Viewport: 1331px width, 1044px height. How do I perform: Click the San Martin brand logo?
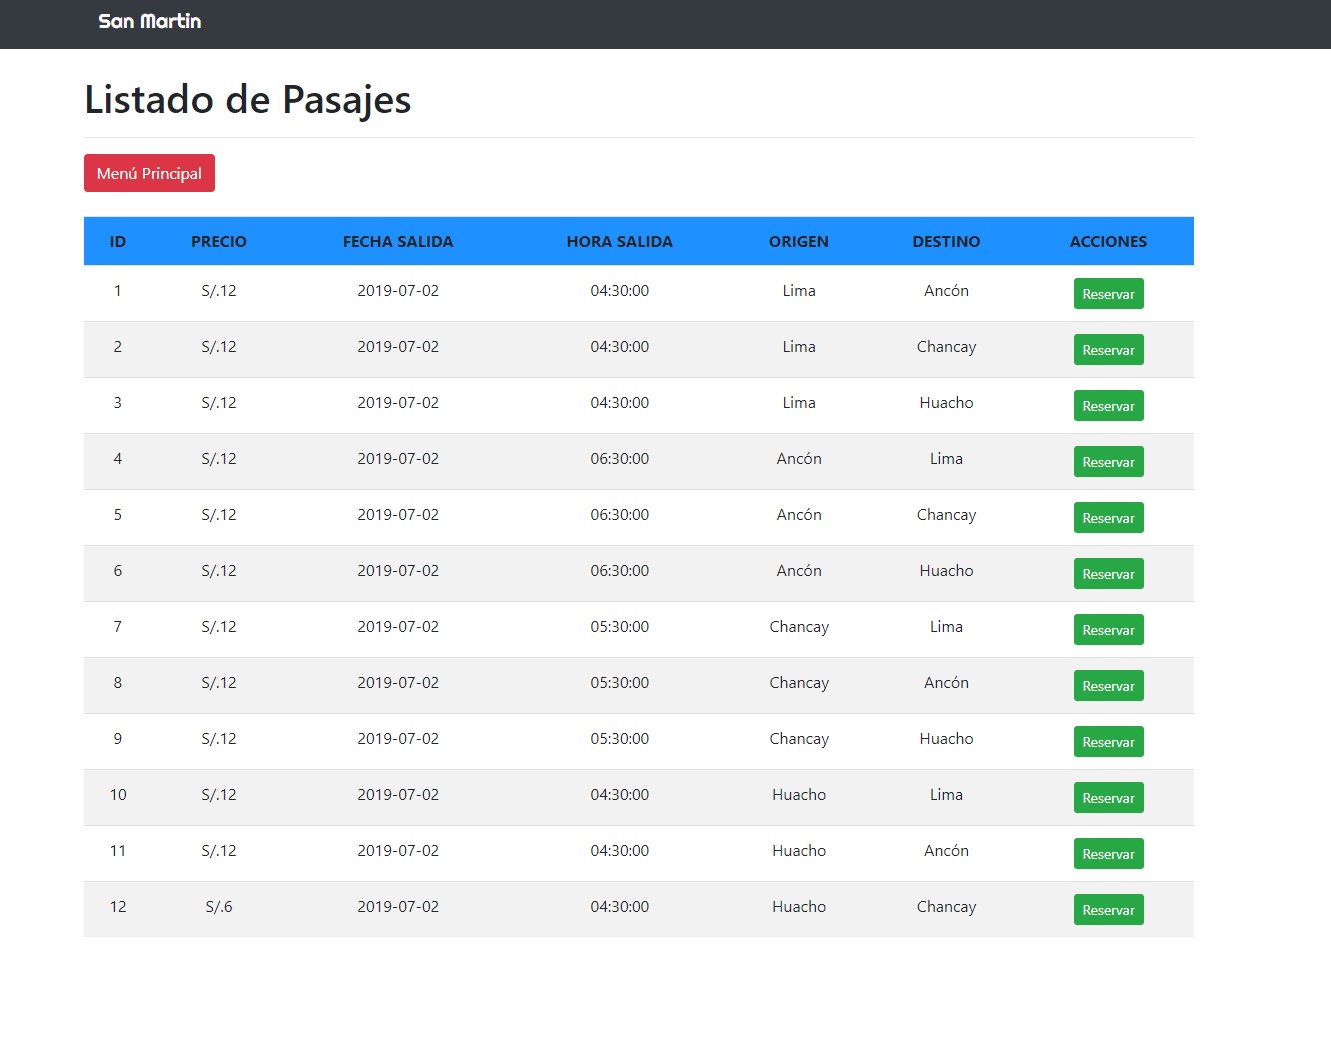click(x=149, y=21)
